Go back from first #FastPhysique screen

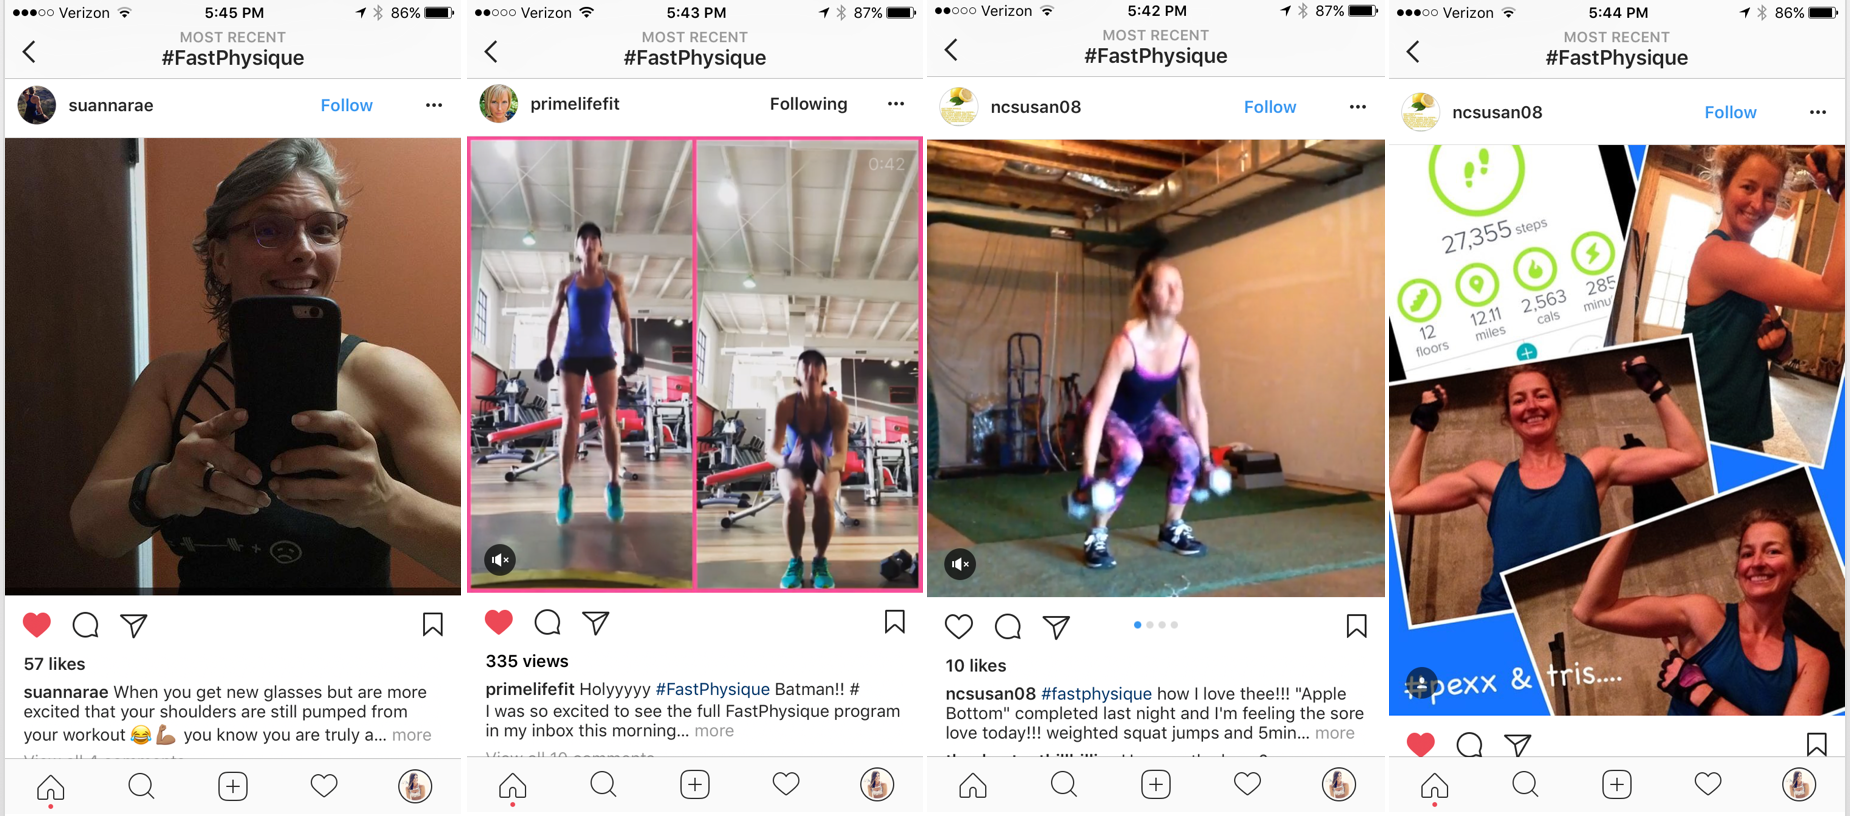tap(30, 51)
